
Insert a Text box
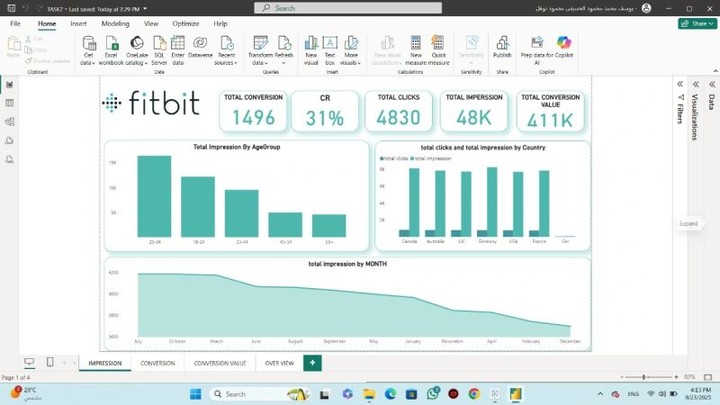coord(330,51)
